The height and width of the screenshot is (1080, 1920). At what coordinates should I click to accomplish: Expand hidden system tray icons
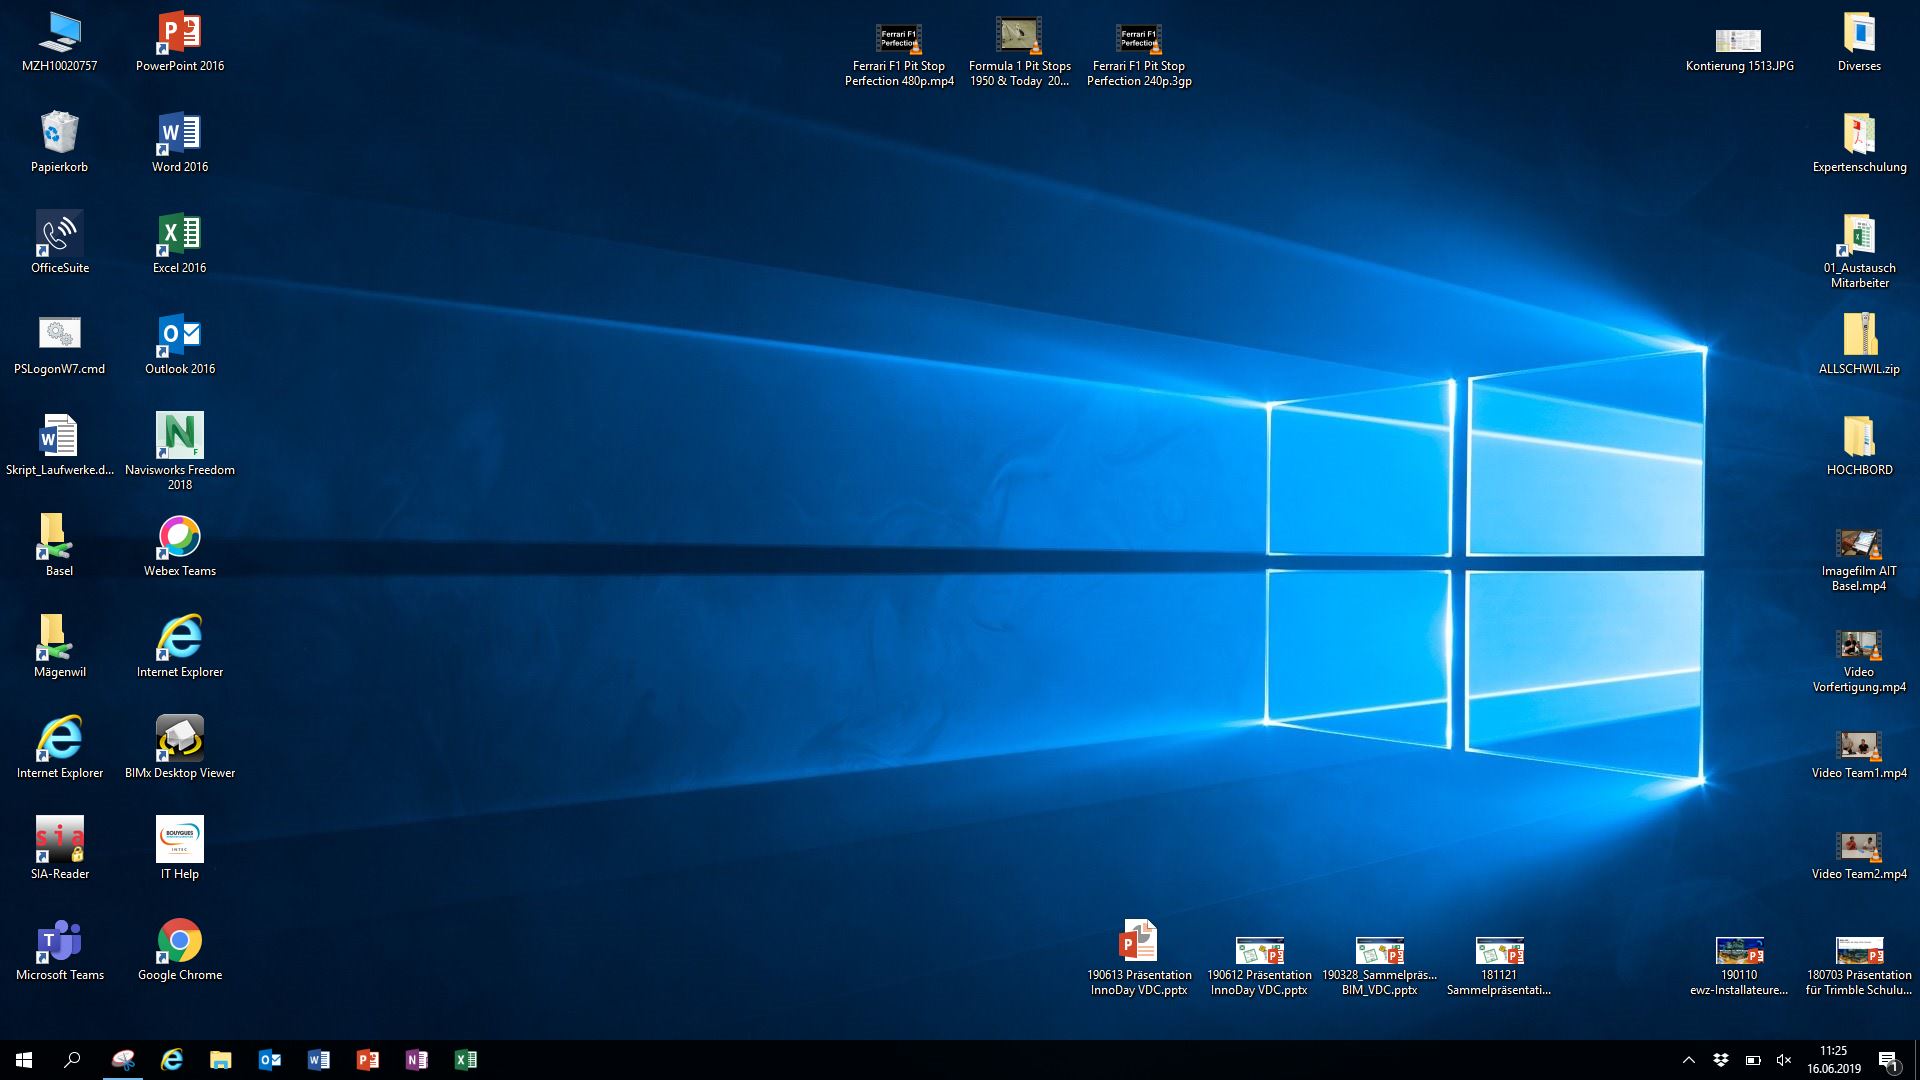(1689, 1060)
